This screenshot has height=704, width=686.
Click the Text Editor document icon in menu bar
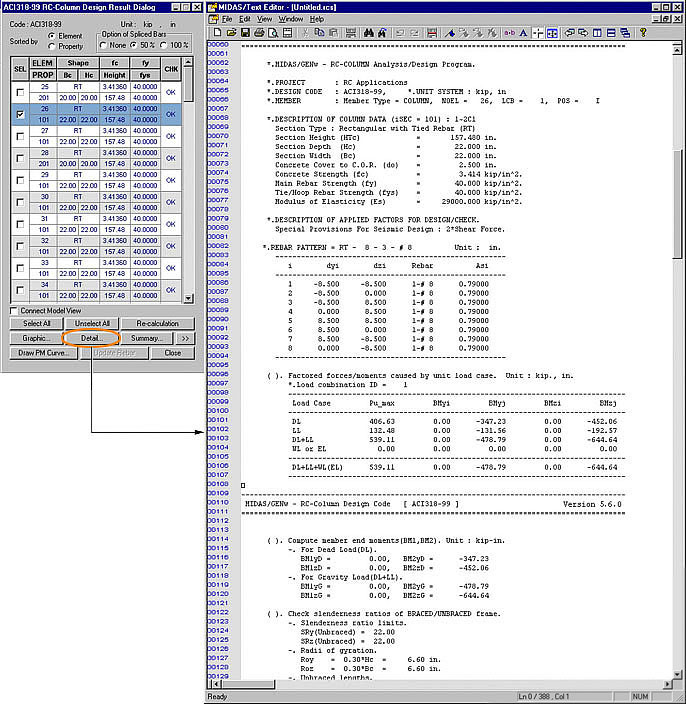214,19
